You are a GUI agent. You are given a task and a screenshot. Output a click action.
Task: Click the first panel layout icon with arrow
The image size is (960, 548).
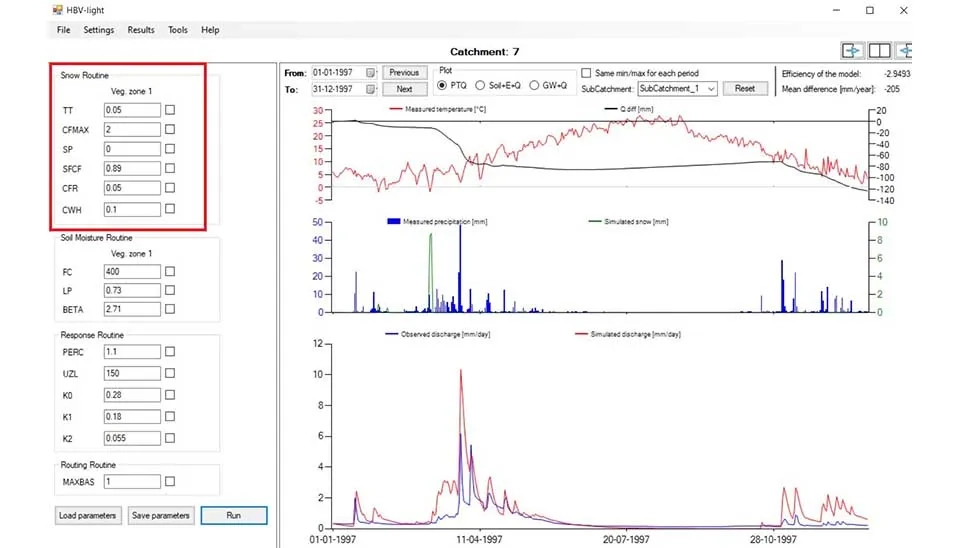(x=852, y=51)
